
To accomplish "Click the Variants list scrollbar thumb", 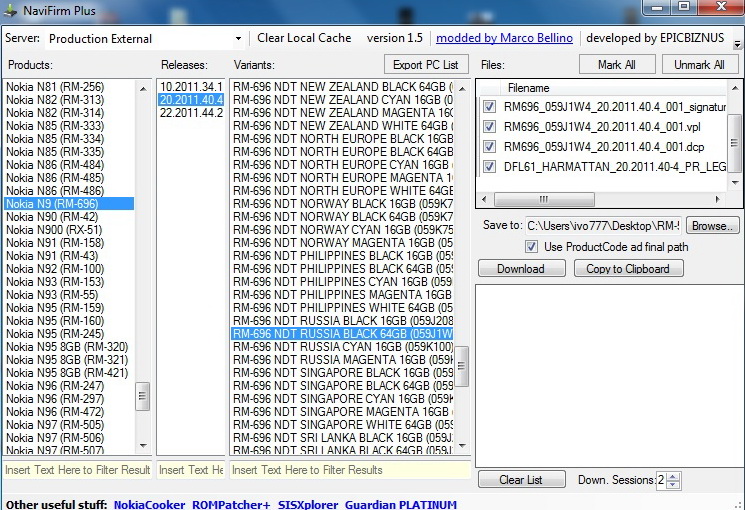I will [x=462, y=366].
